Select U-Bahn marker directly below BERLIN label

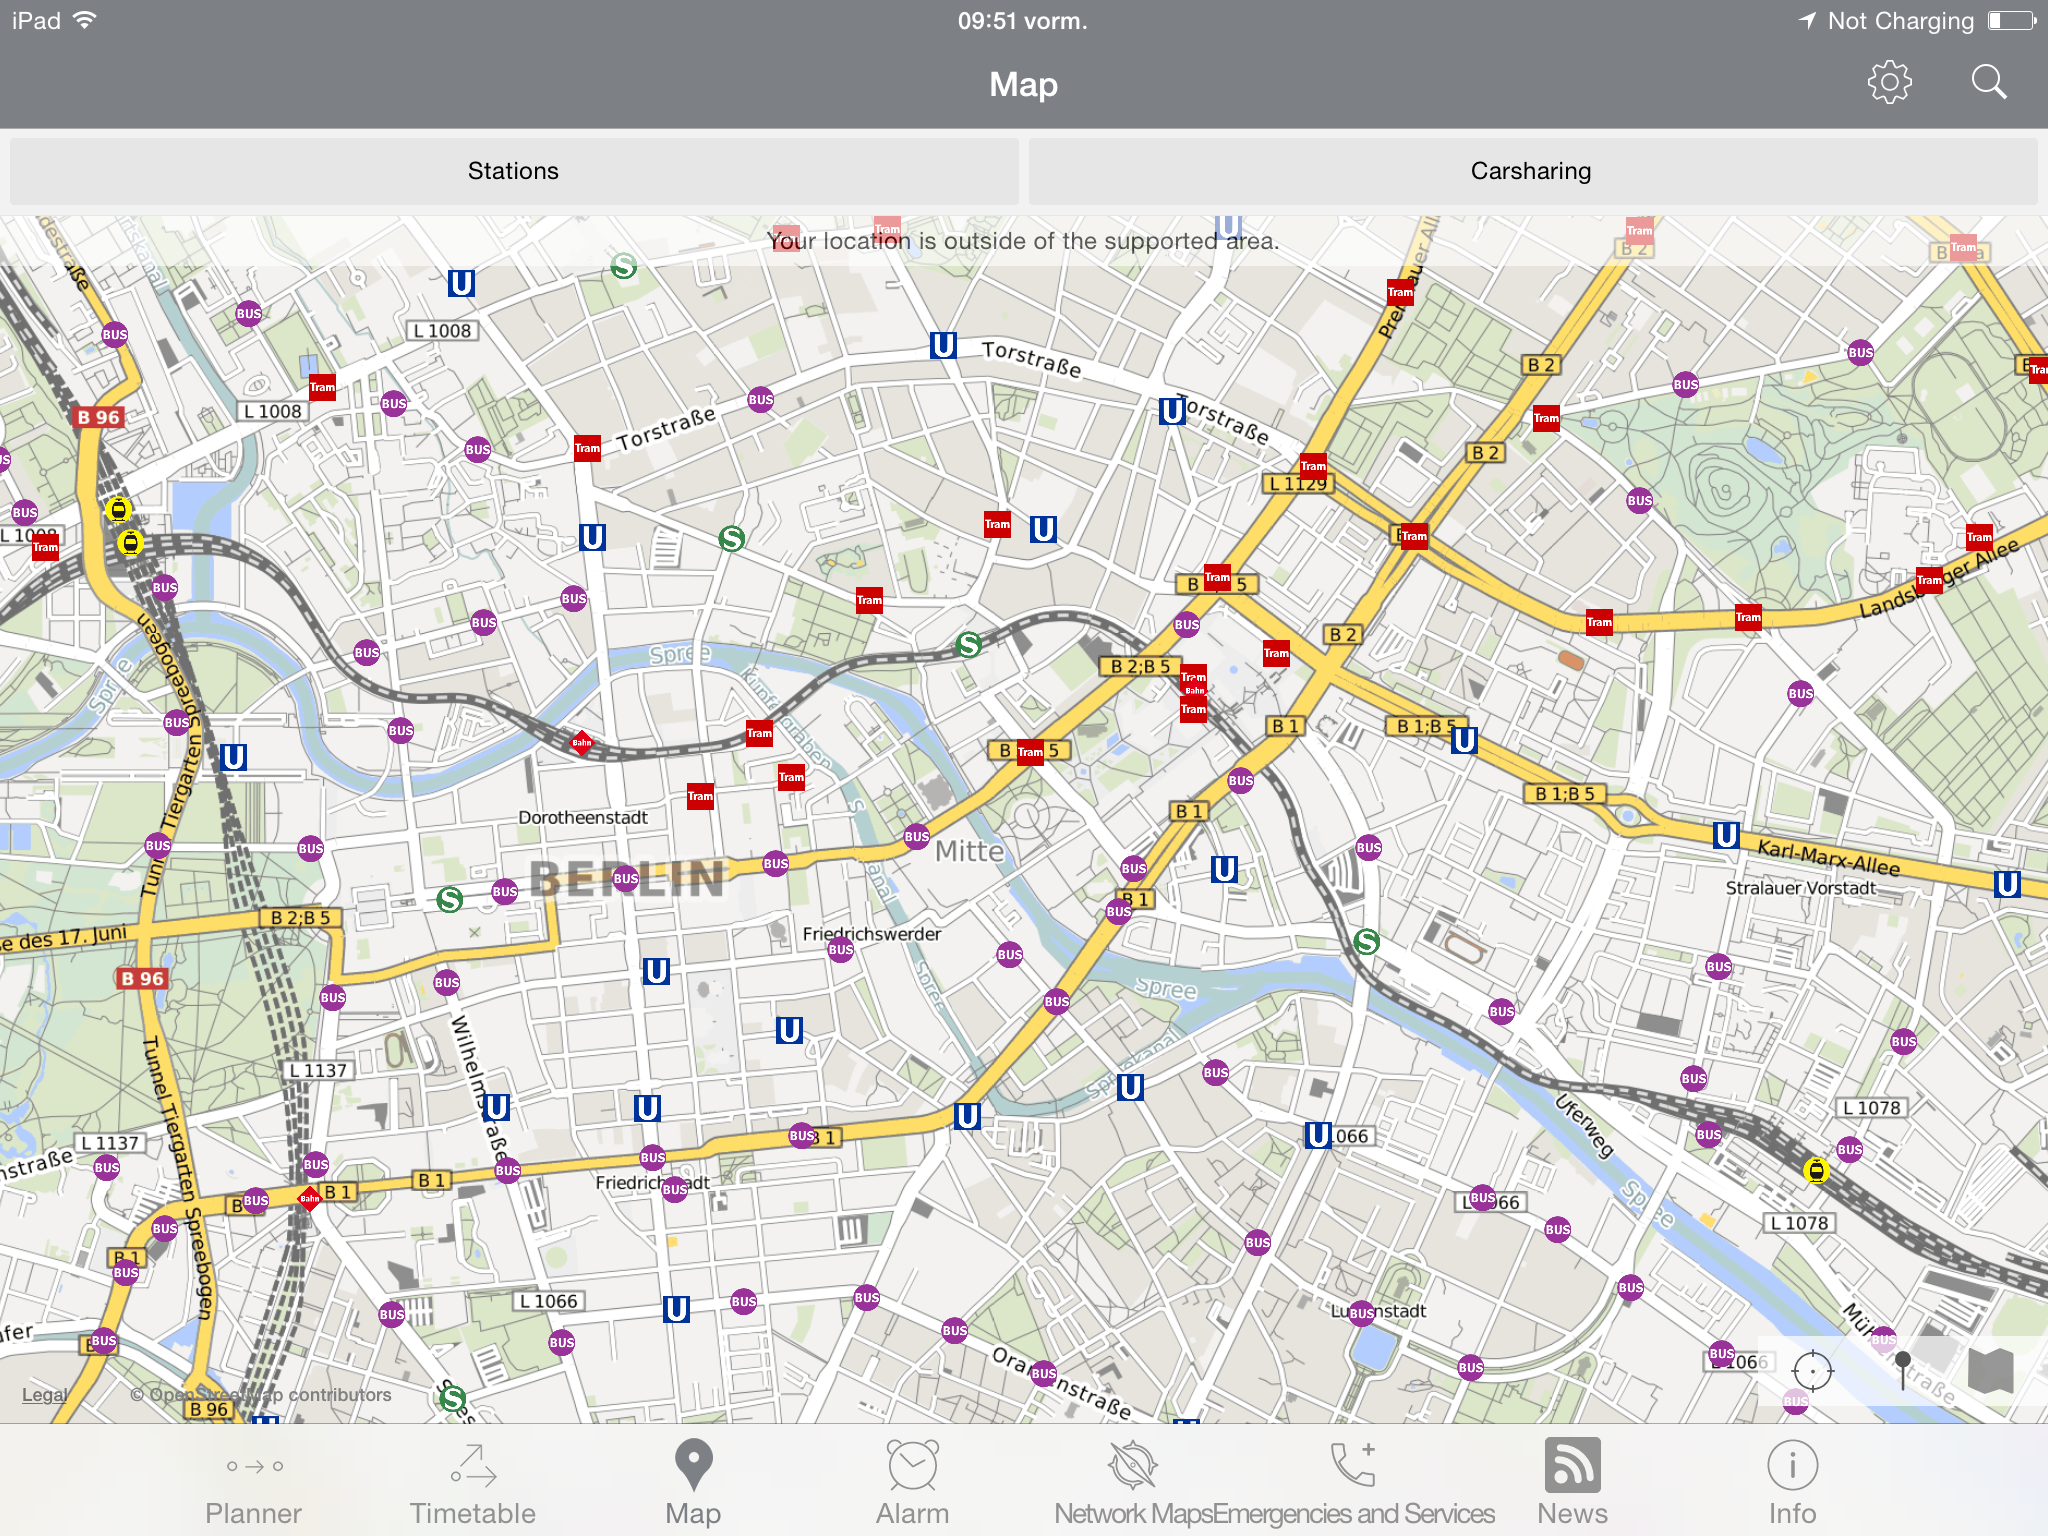656,971
